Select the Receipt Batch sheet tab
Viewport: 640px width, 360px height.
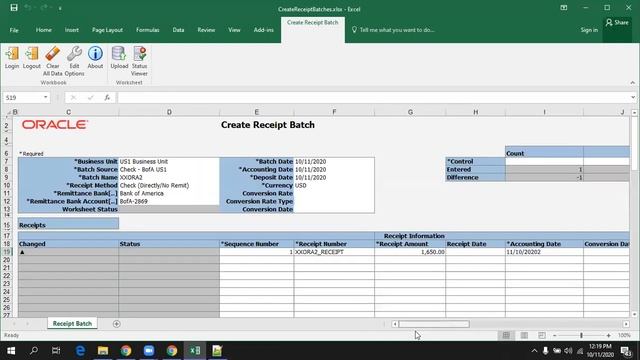click(x=72, y=324)
